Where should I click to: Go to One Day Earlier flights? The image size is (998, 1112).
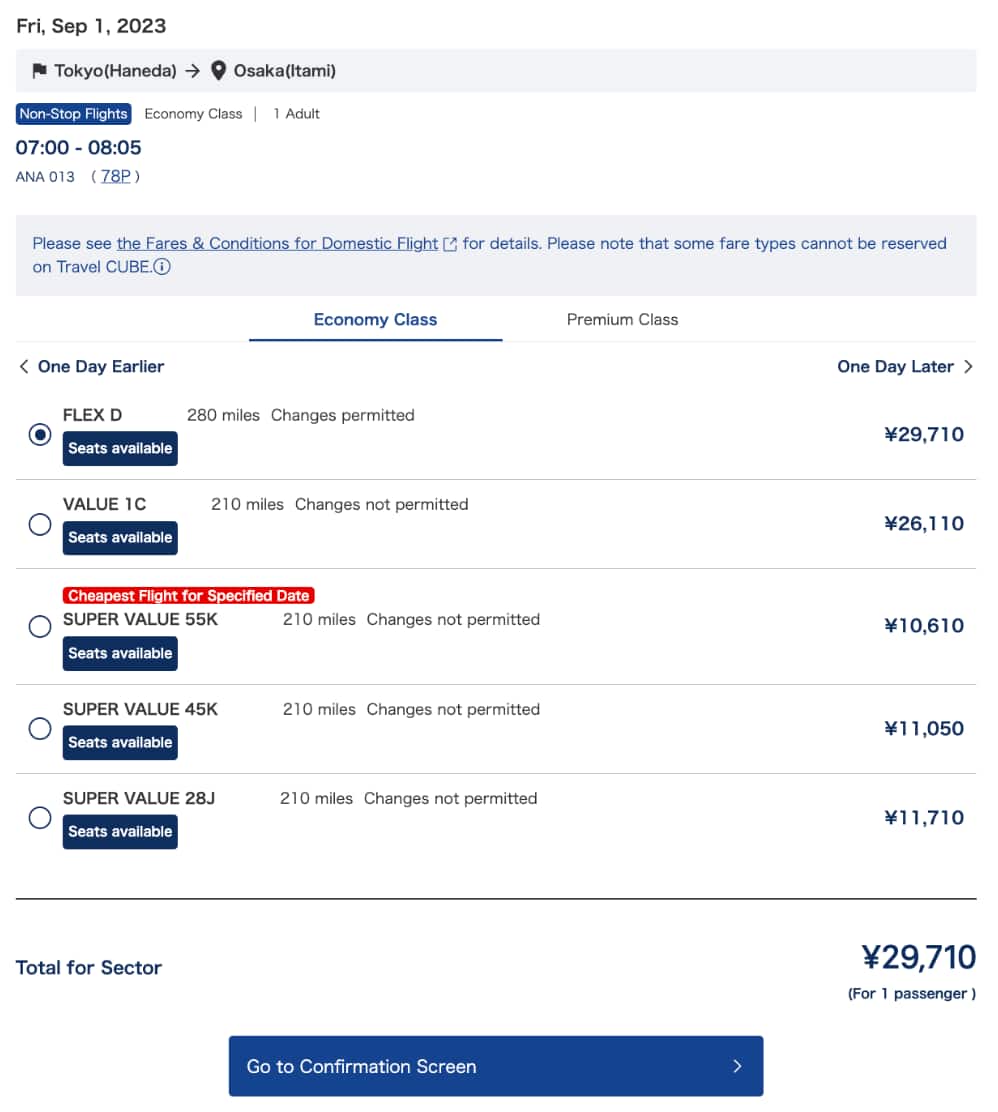pos(100,367)
